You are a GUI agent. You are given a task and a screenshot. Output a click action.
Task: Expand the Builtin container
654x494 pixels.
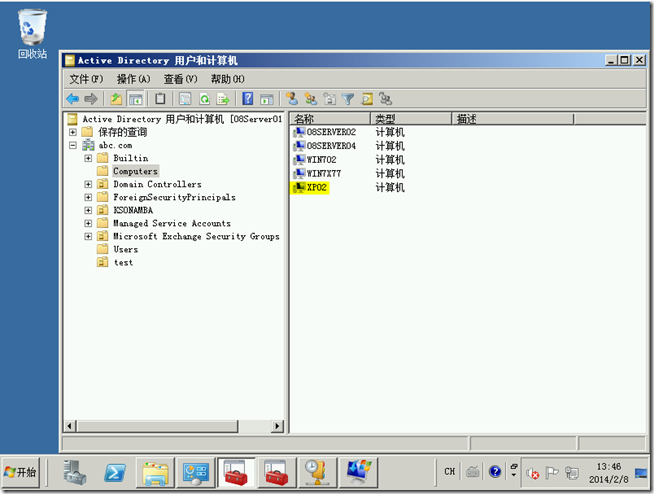pyautogui.click(x=88, y=158)
